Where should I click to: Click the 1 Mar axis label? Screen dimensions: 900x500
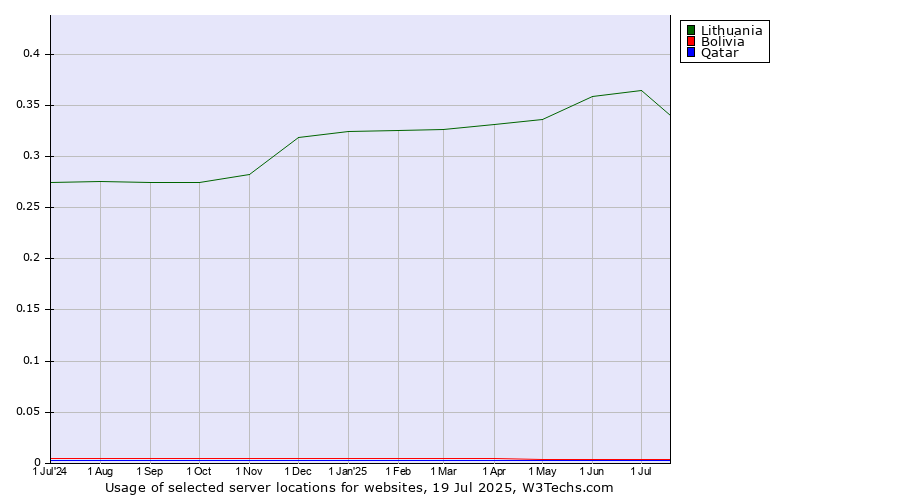444,471
